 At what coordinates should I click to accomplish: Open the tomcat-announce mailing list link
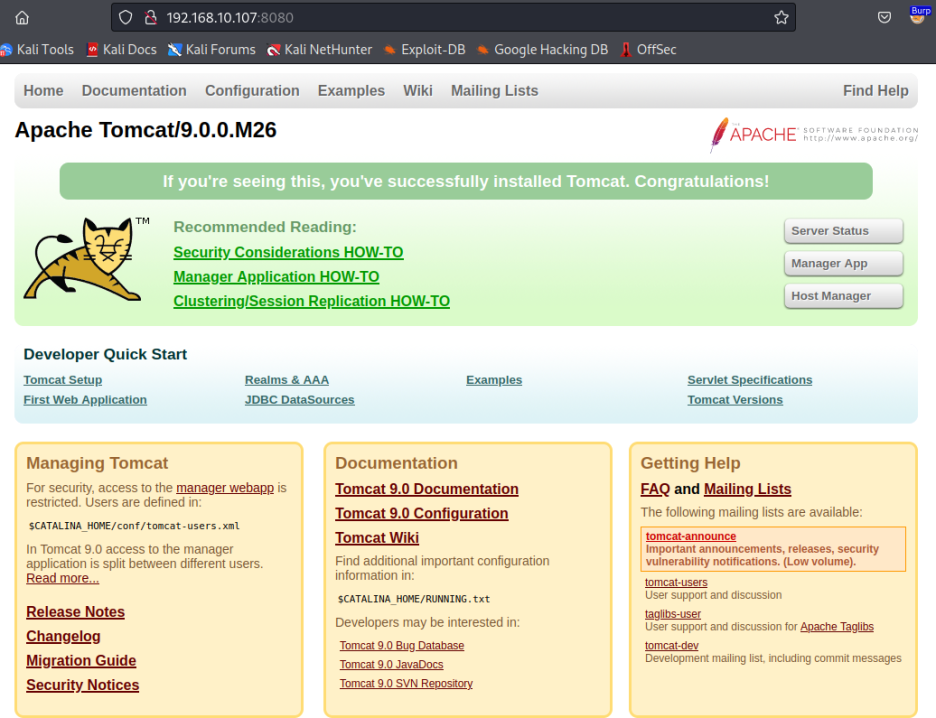tap(691, 537)
